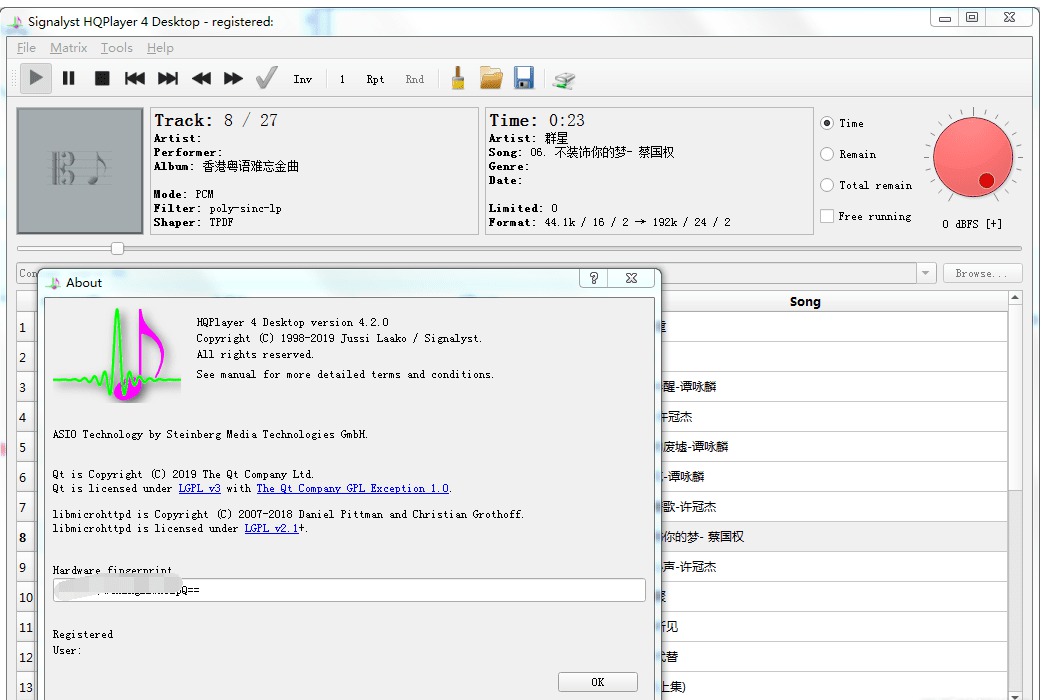Jump to the previous track
1042x700 pixels.
pos(135,78)
